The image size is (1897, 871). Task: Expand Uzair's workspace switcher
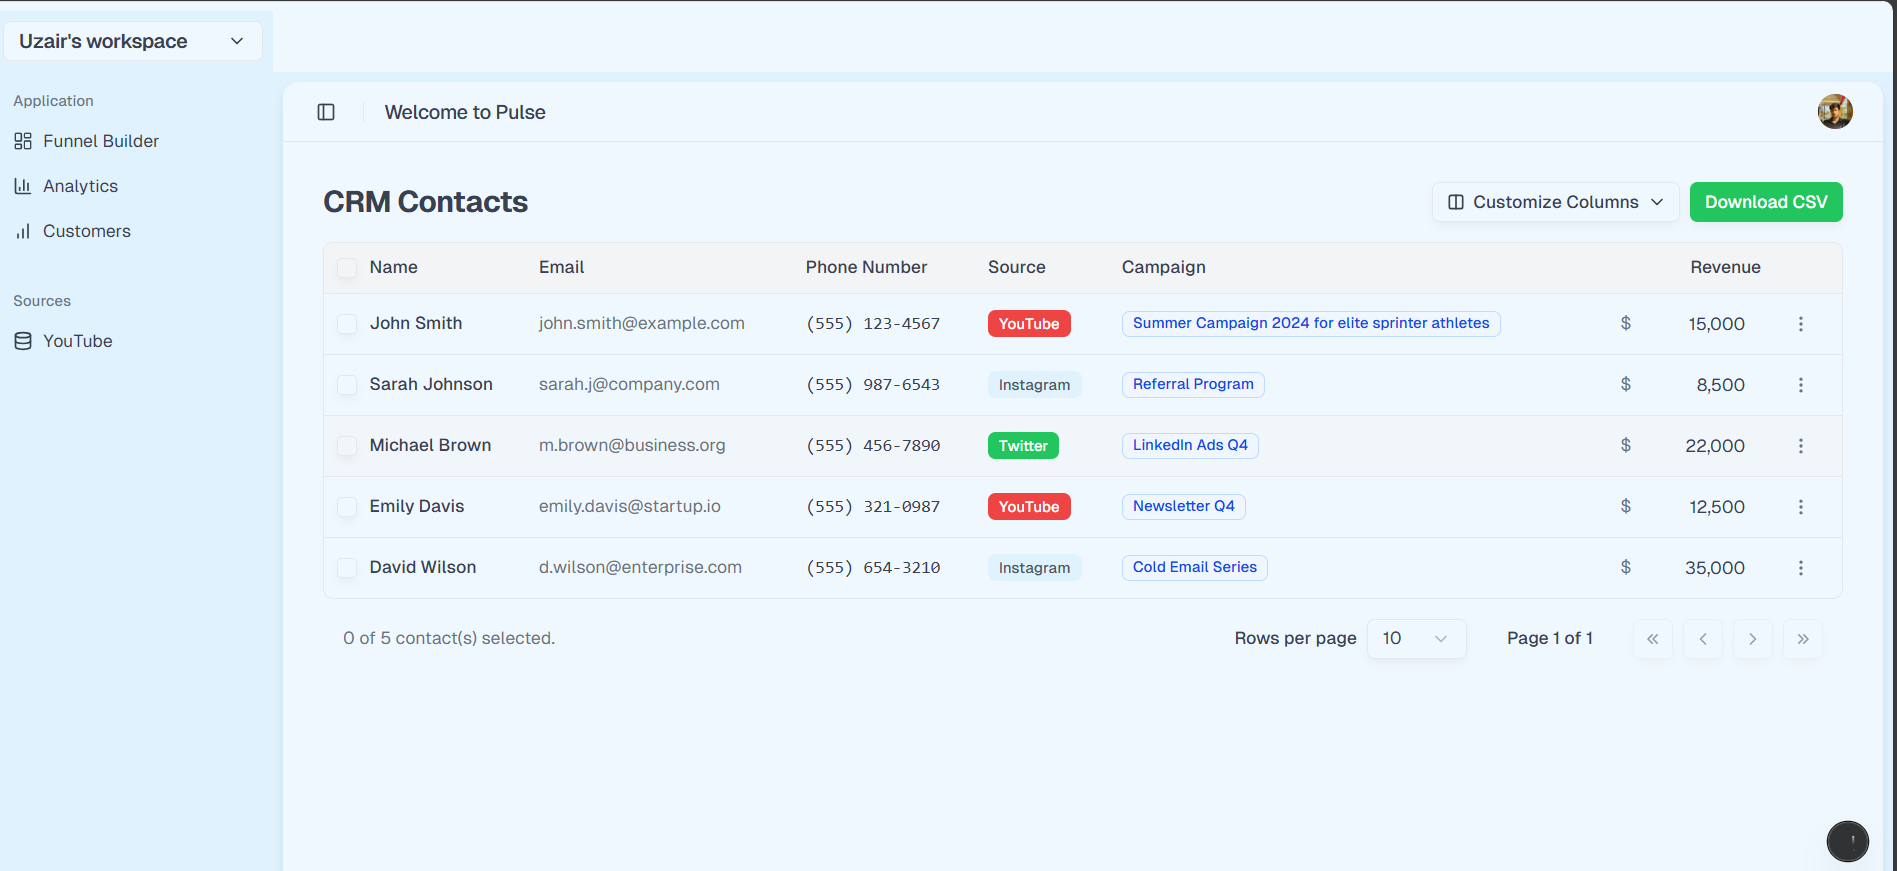[132, 41]
